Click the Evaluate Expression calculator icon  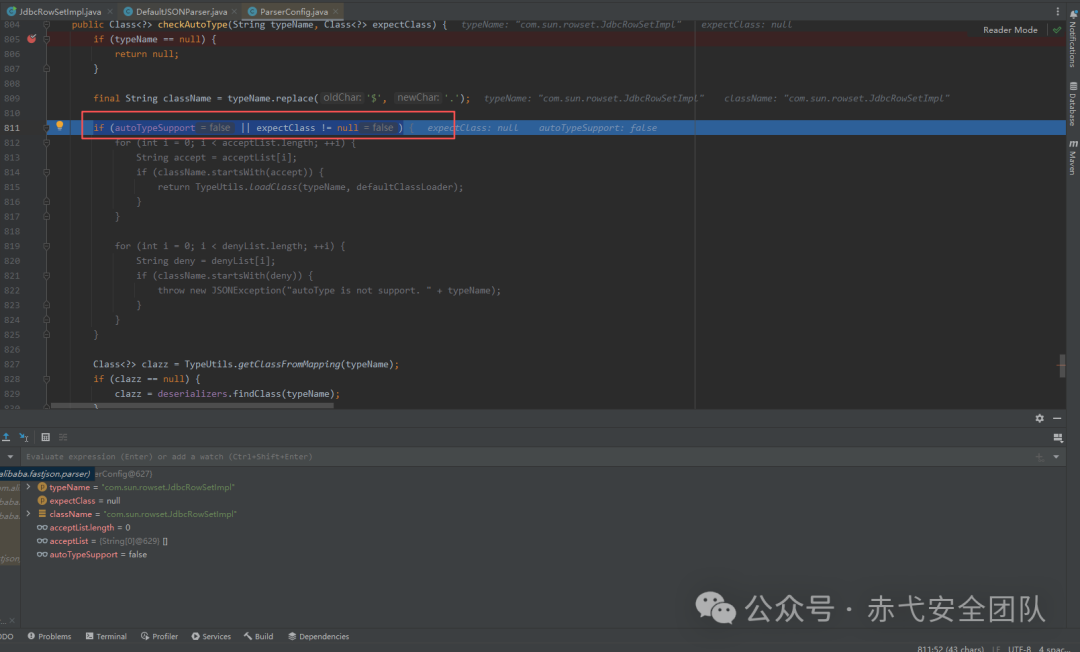[45, 437]
